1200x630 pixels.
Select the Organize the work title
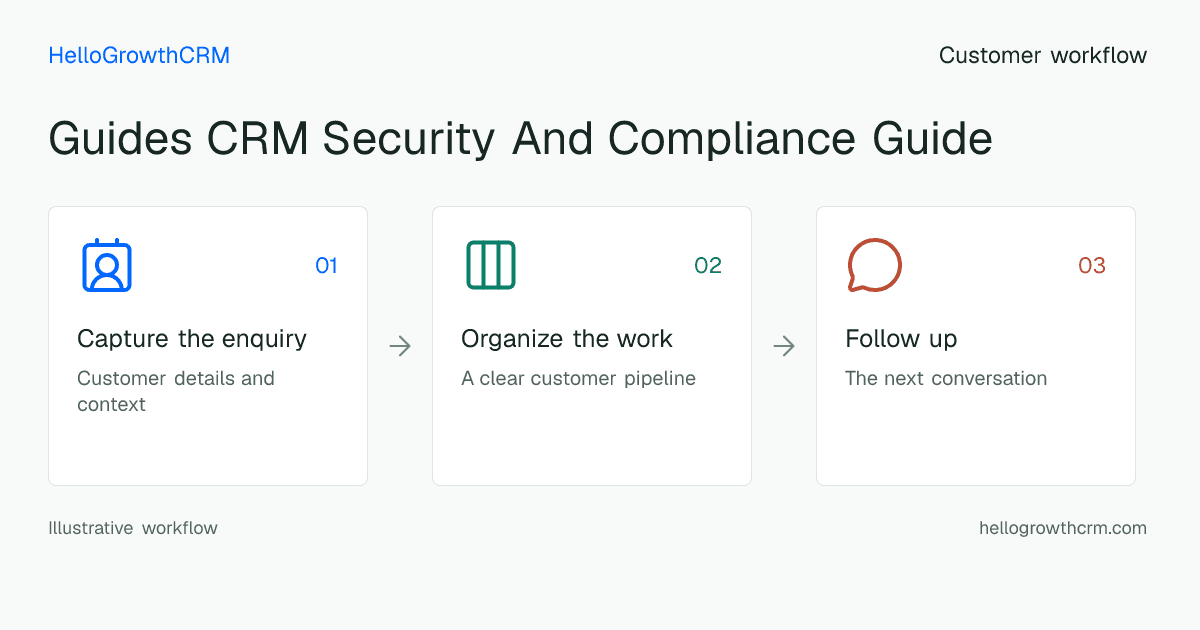tap(567, 339)
